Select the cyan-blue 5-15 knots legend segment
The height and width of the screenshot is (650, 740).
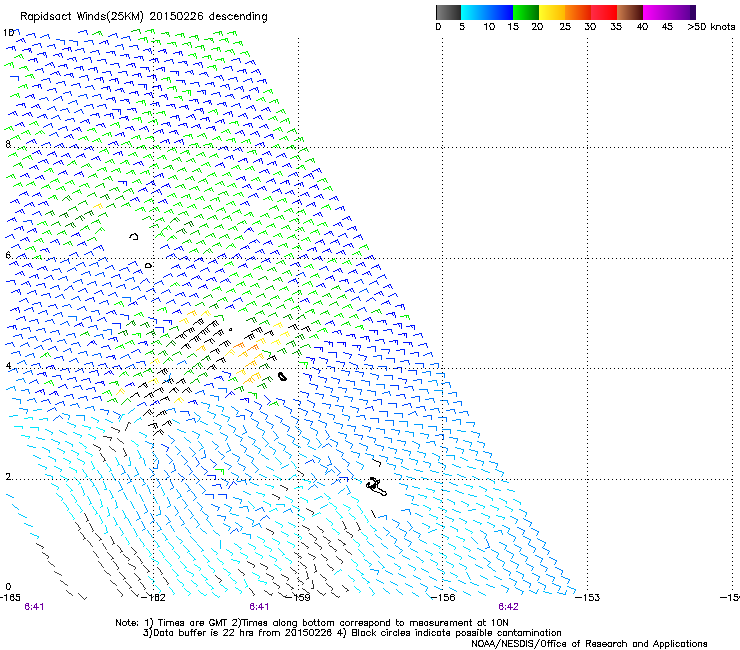coord(487,12)
